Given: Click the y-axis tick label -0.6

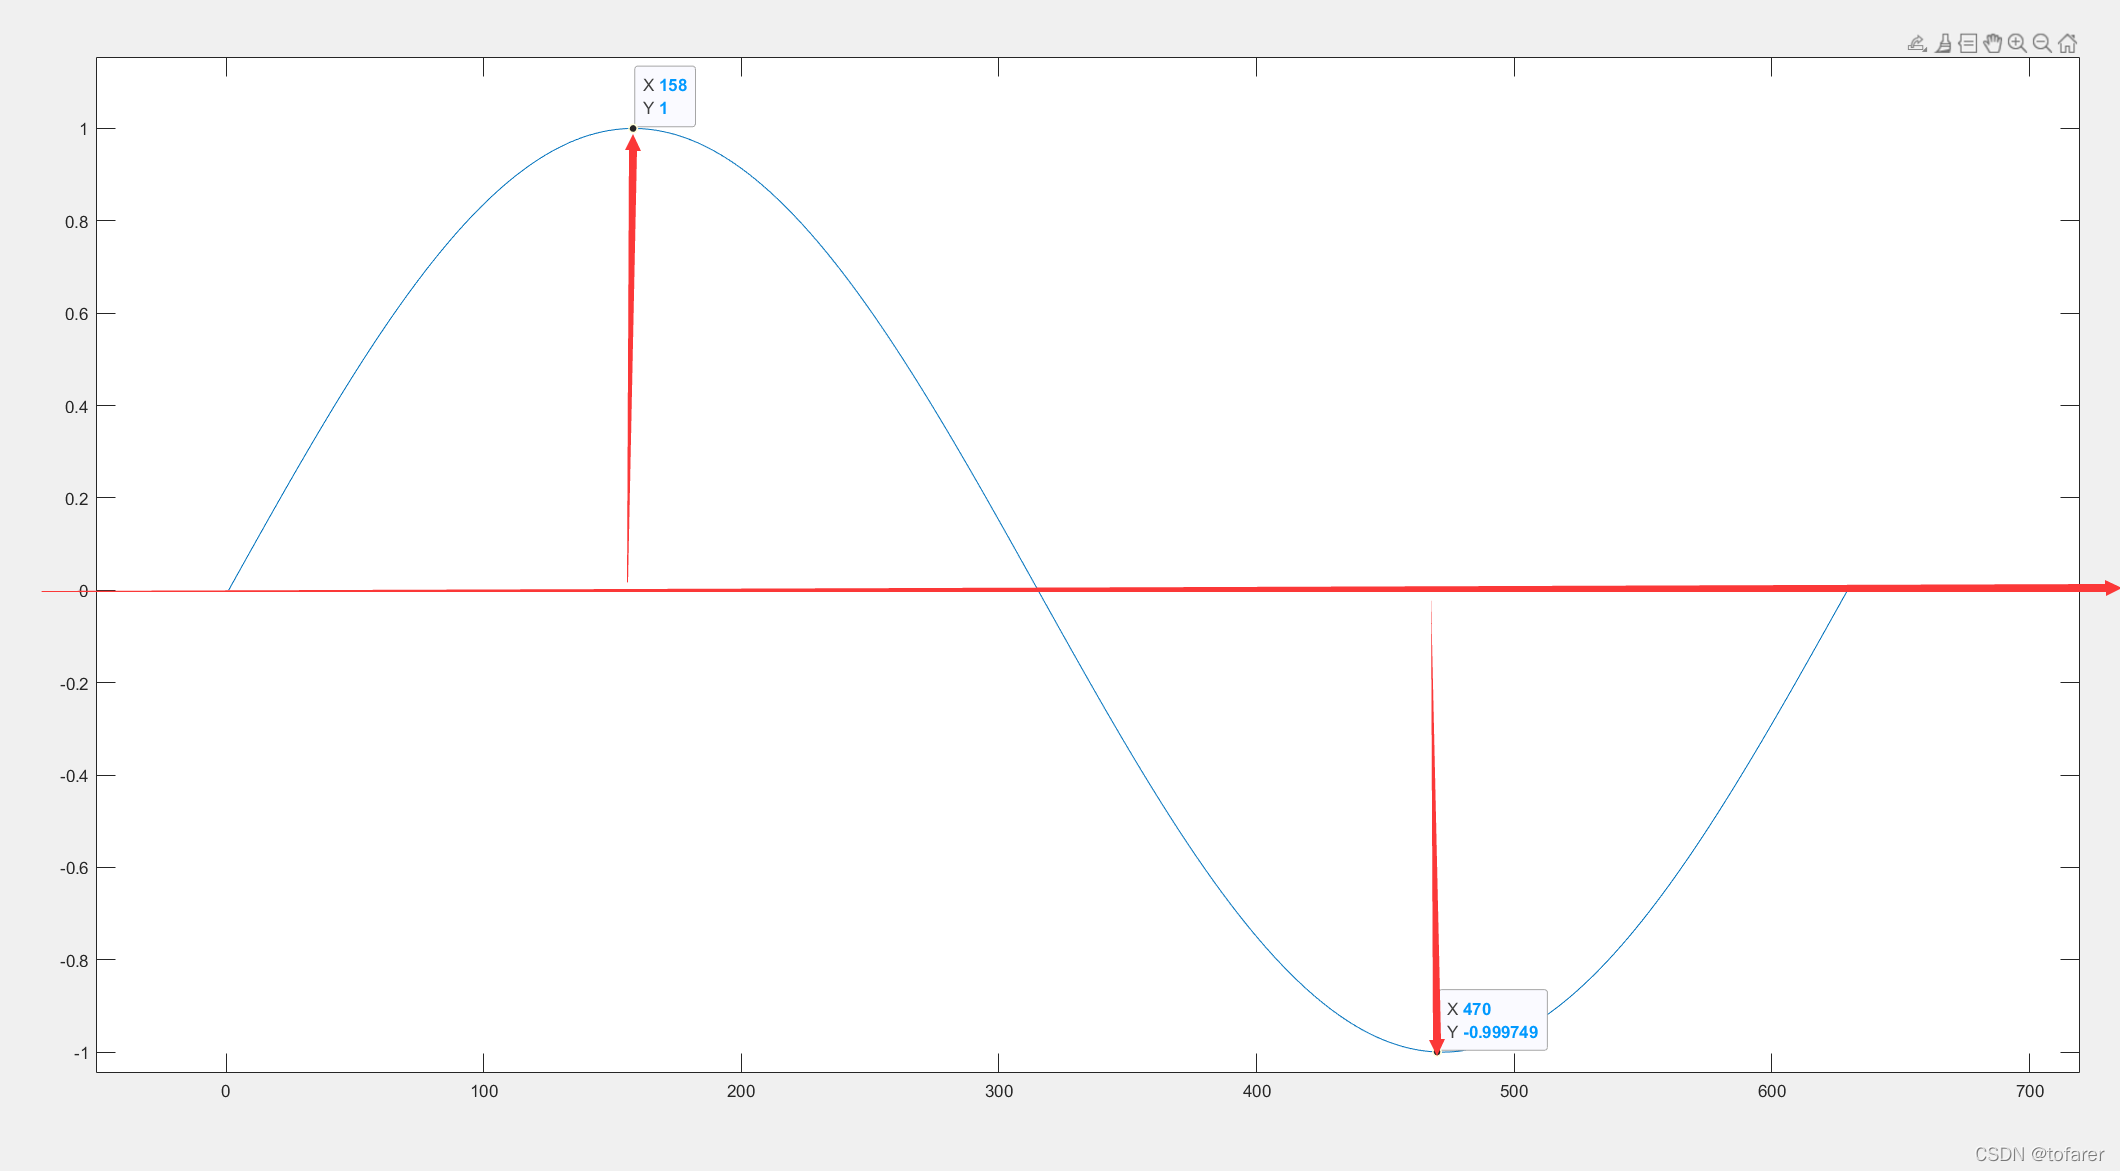Looking at the screenshot, I should point(73,868).
